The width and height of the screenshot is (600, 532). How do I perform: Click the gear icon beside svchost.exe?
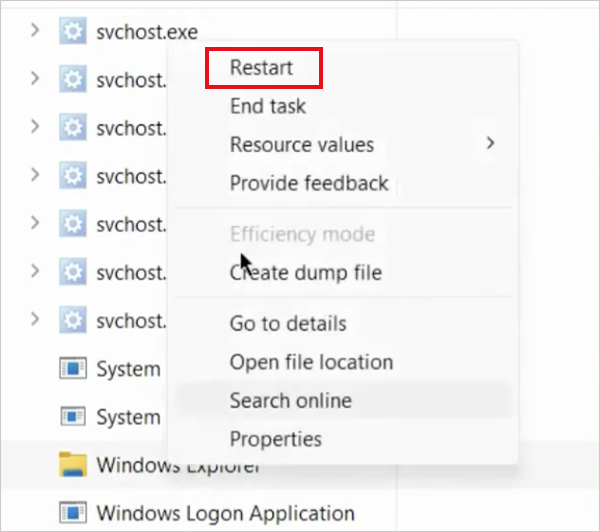click(x=73, y=31)
